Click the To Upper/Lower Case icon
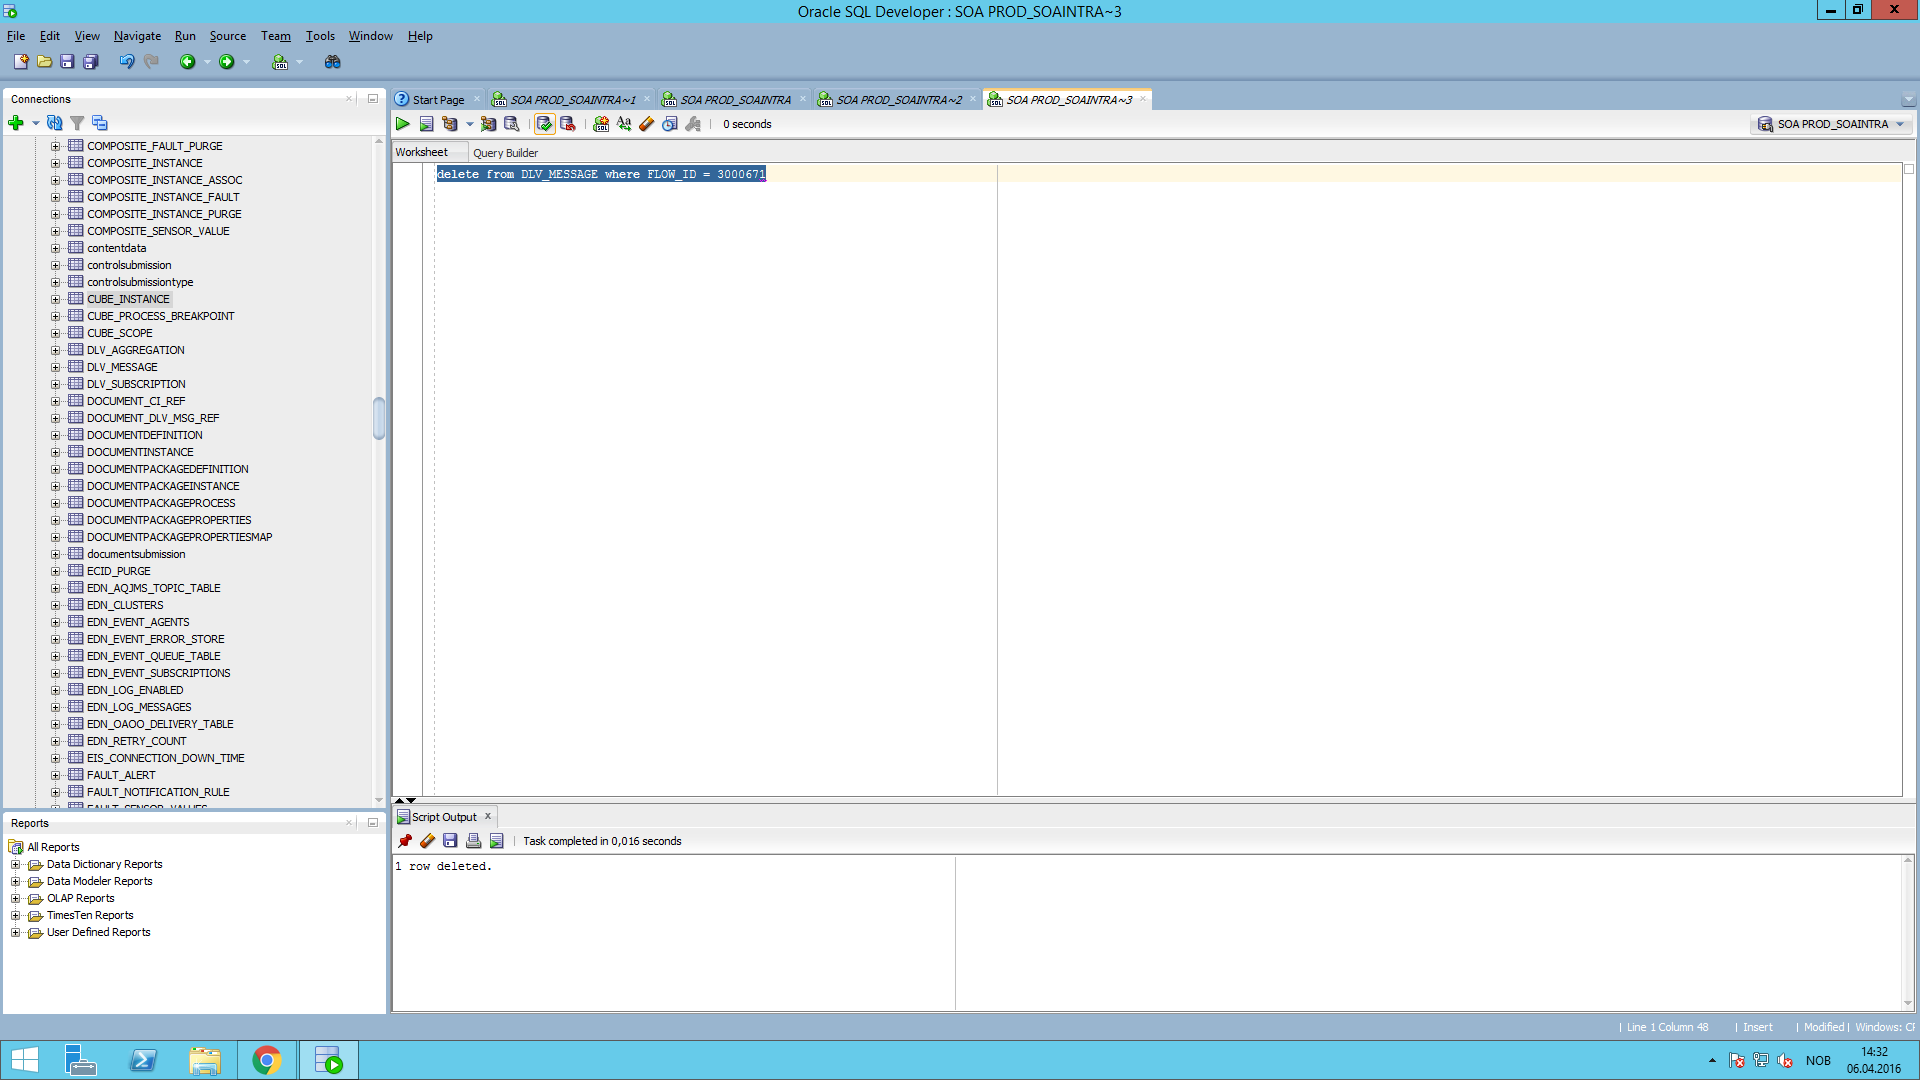Screen dimensions: 1920x1080 pos(624,124)
